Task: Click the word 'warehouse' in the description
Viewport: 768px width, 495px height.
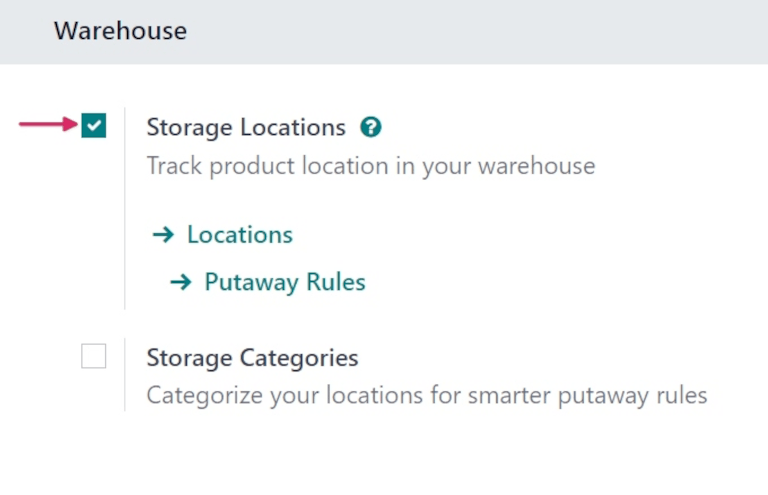Action: (x=538, y=165)
